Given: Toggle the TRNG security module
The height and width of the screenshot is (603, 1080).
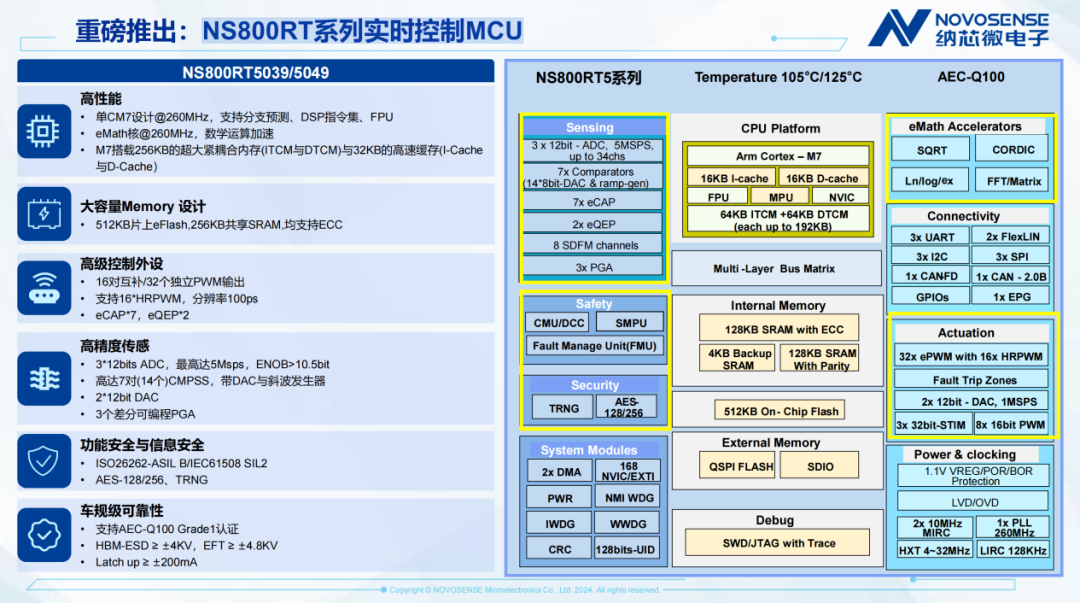Looking at the screenshot, I should pyautogui.click(x=562, y=408).
